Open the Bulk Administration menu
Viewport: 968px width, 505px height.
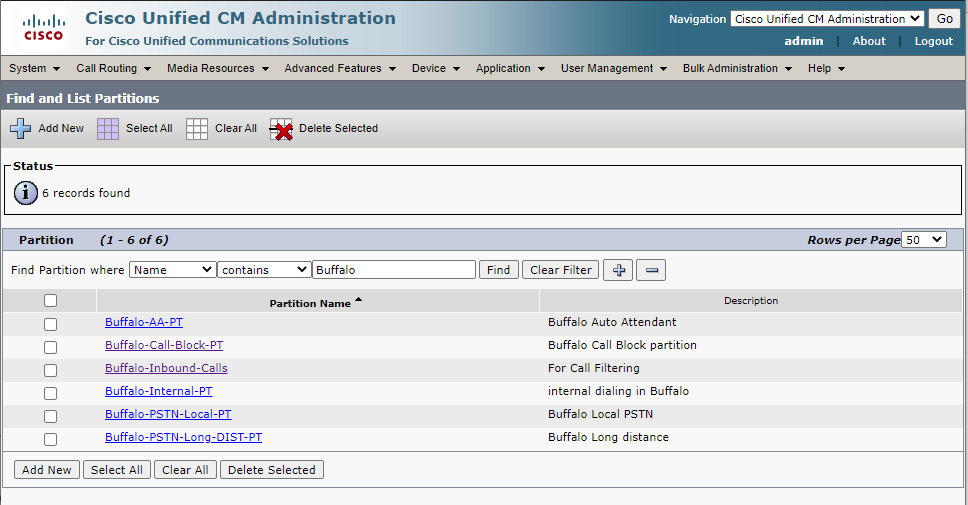pos(737,68)
